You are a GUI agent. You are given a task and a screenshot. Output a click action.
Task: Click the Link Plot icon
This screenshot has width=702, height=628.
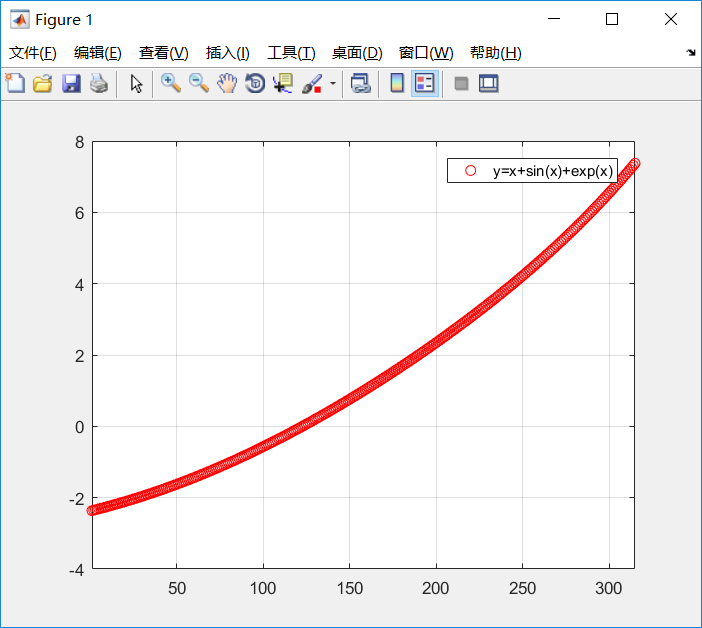pyautogui.click(x=361, y=83)
